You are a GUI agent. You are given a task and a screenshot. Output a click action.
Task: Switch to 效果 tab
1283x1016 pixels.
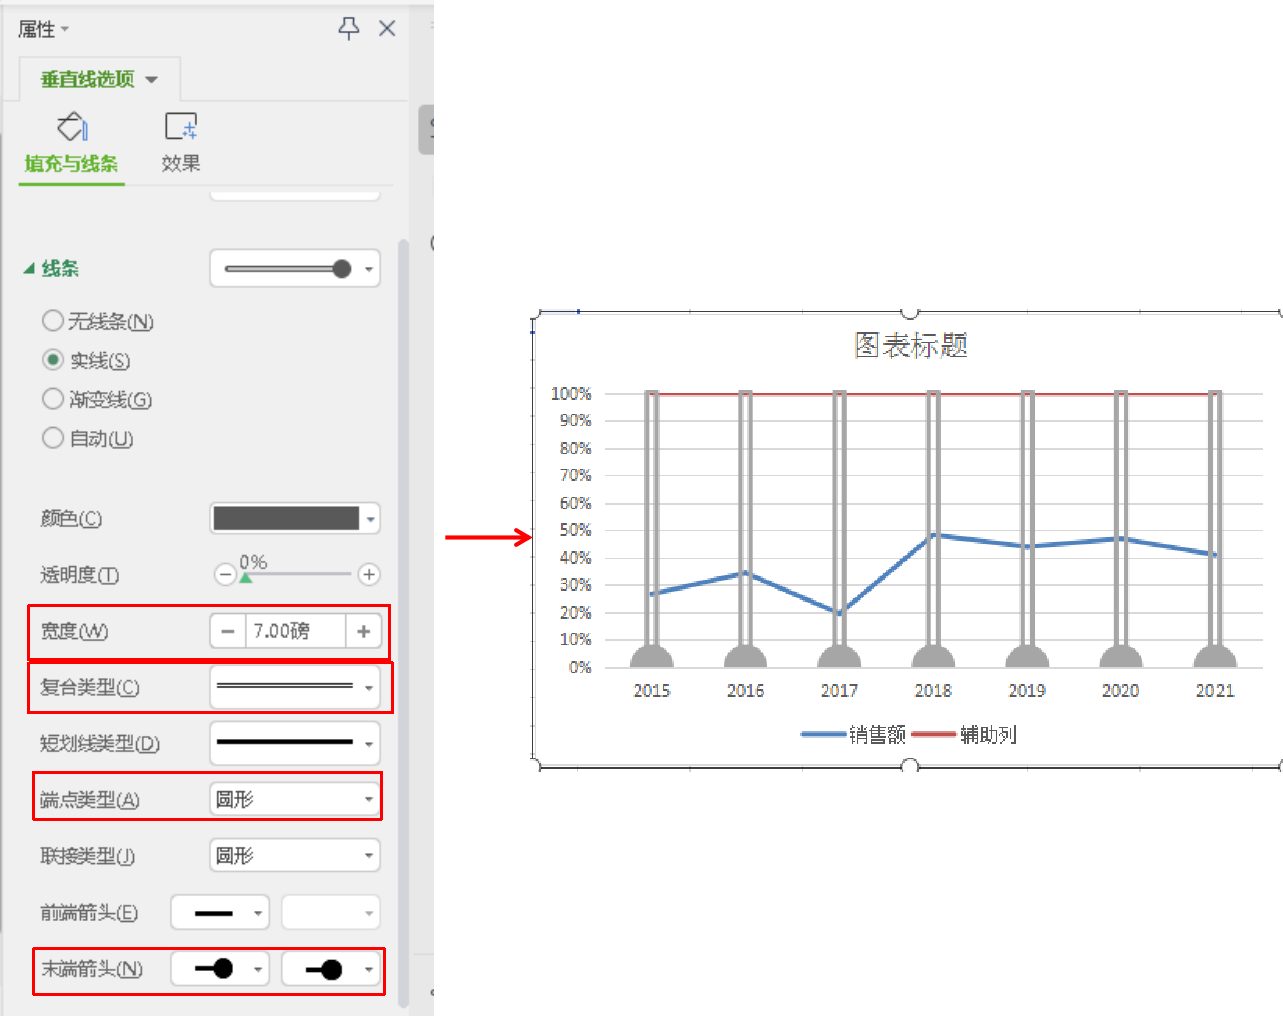pos(181,163)
